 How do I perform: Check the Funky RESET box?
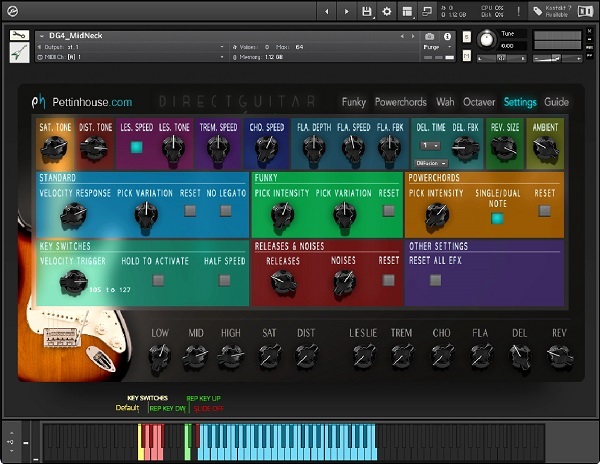pyautogui.click(x=389, y=210)
